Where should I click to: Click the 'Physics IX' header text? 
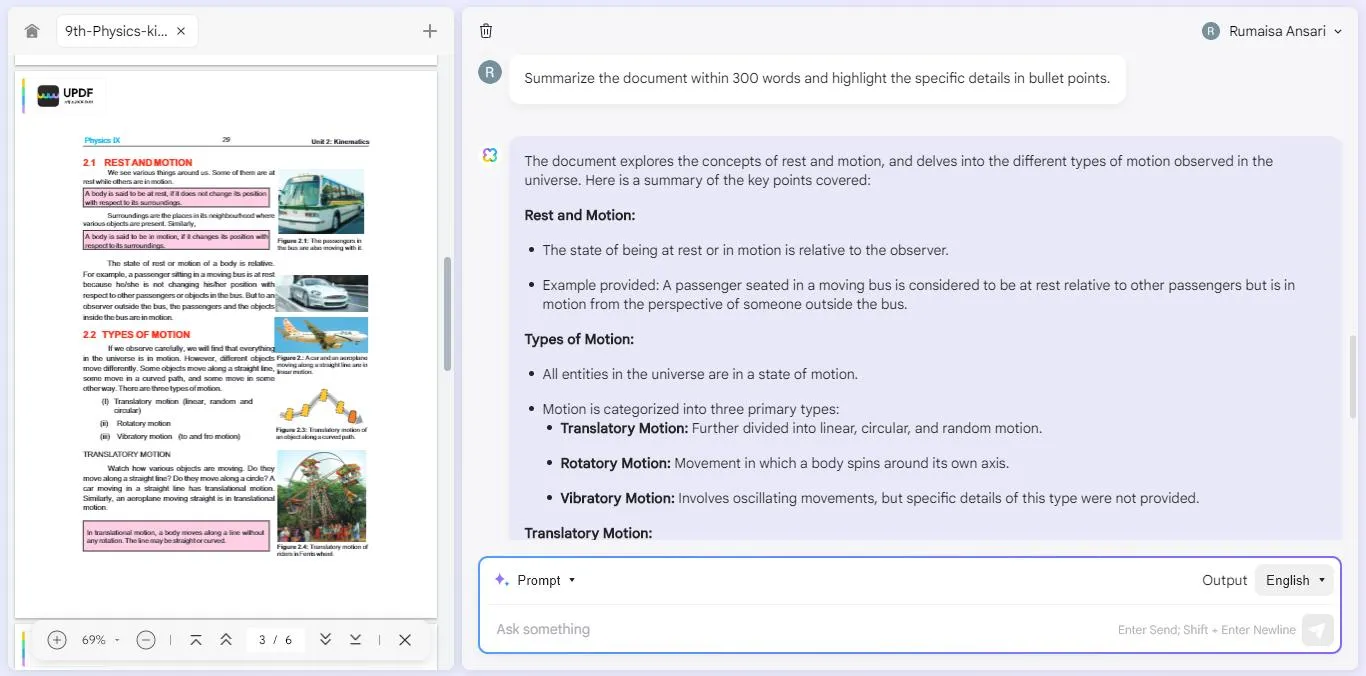pyautogui.click(x=102, y=141)
